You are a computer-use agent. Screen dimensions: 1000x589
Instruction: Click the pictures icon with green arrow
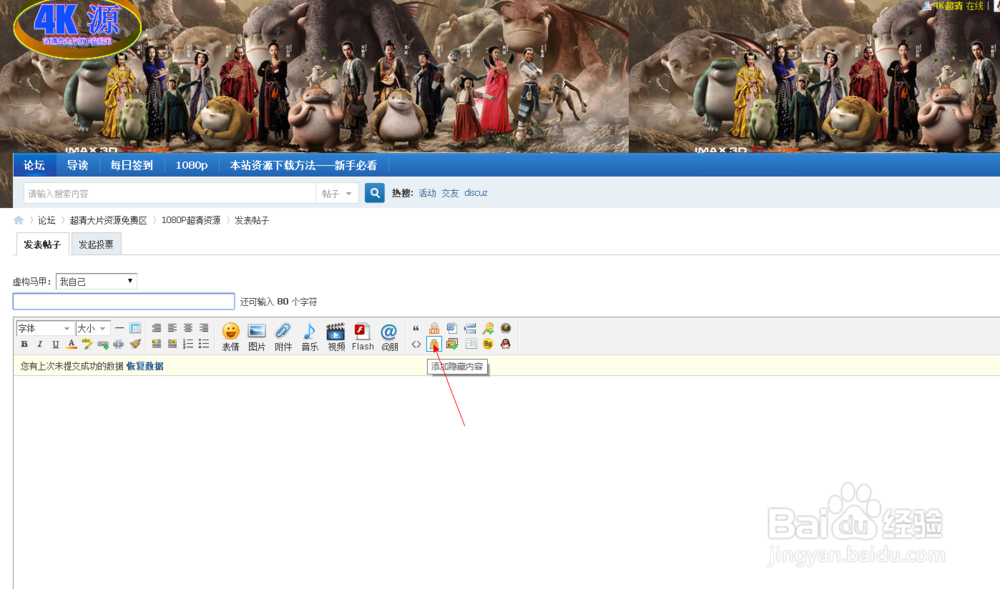click(x=452, y=344)
